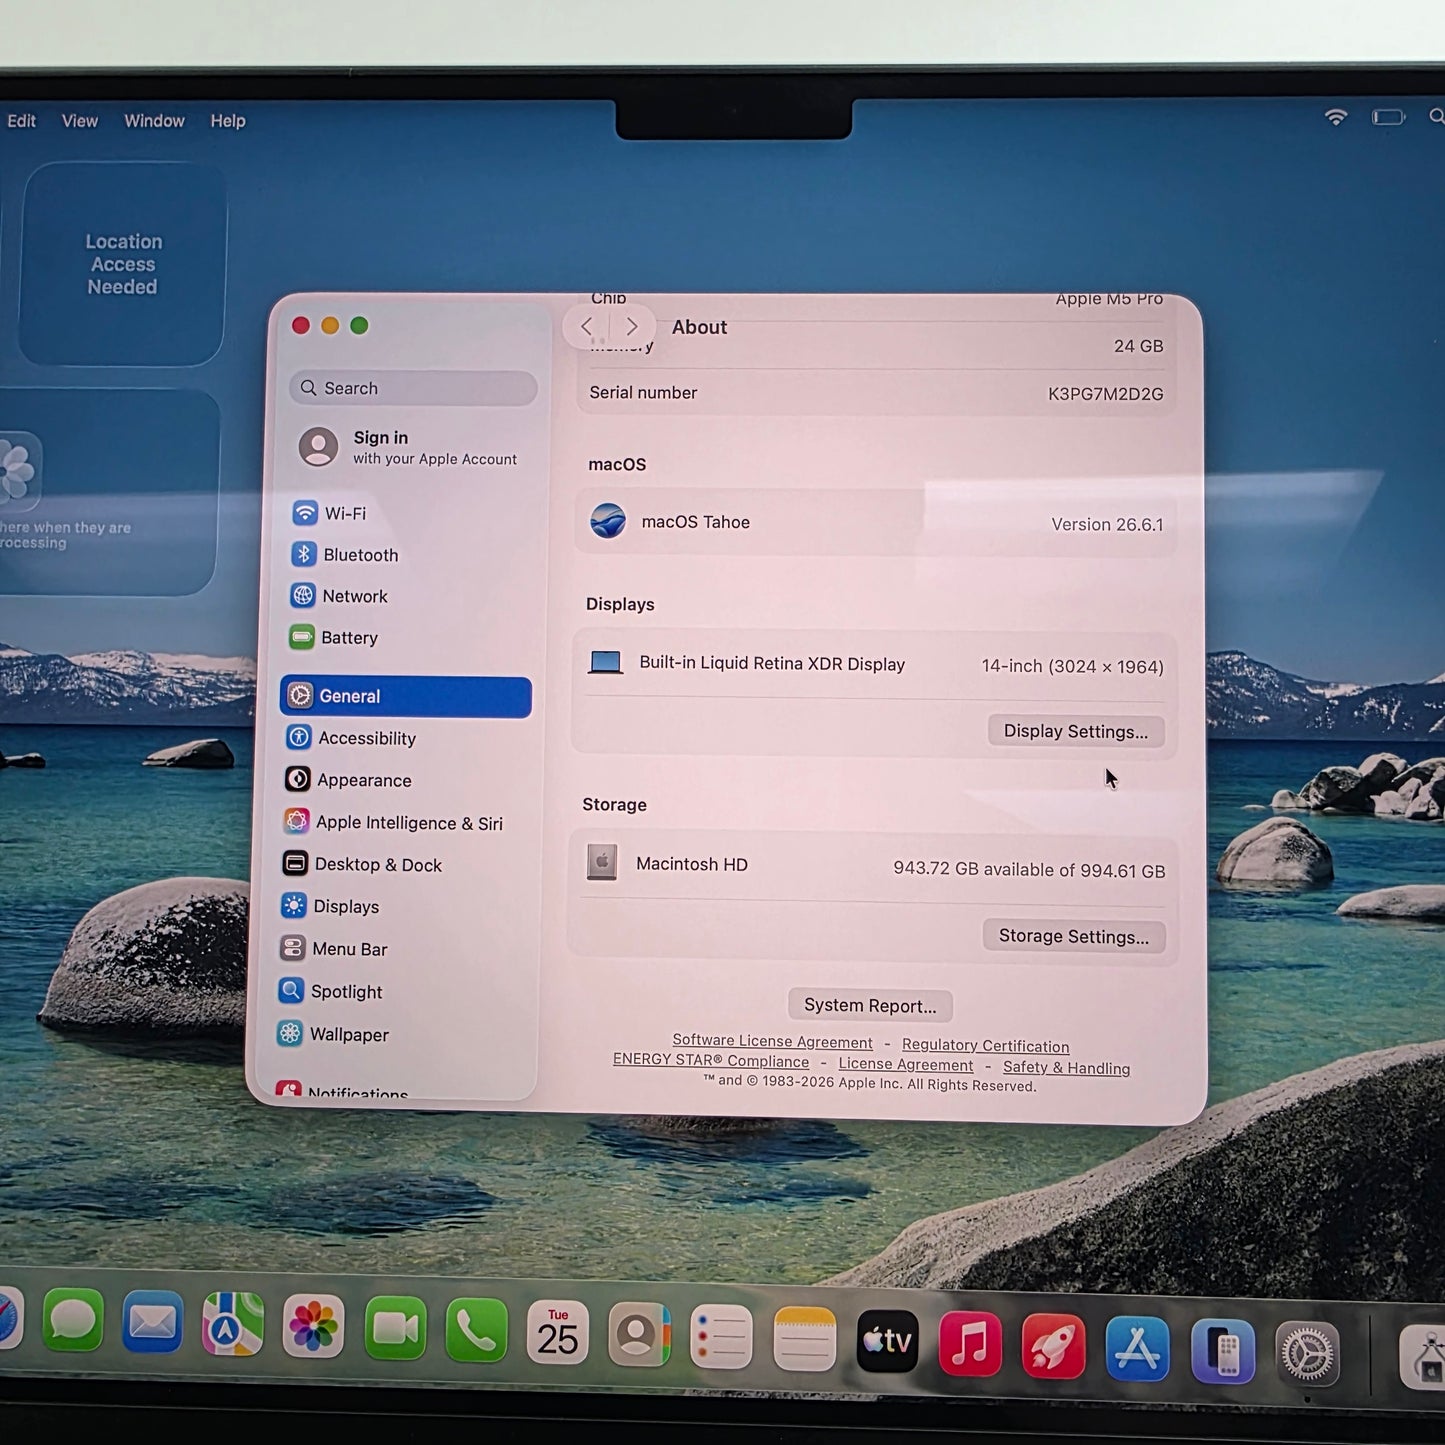
Task: Select Wi-Fi in settings sidebar
Action: (405, 513)
